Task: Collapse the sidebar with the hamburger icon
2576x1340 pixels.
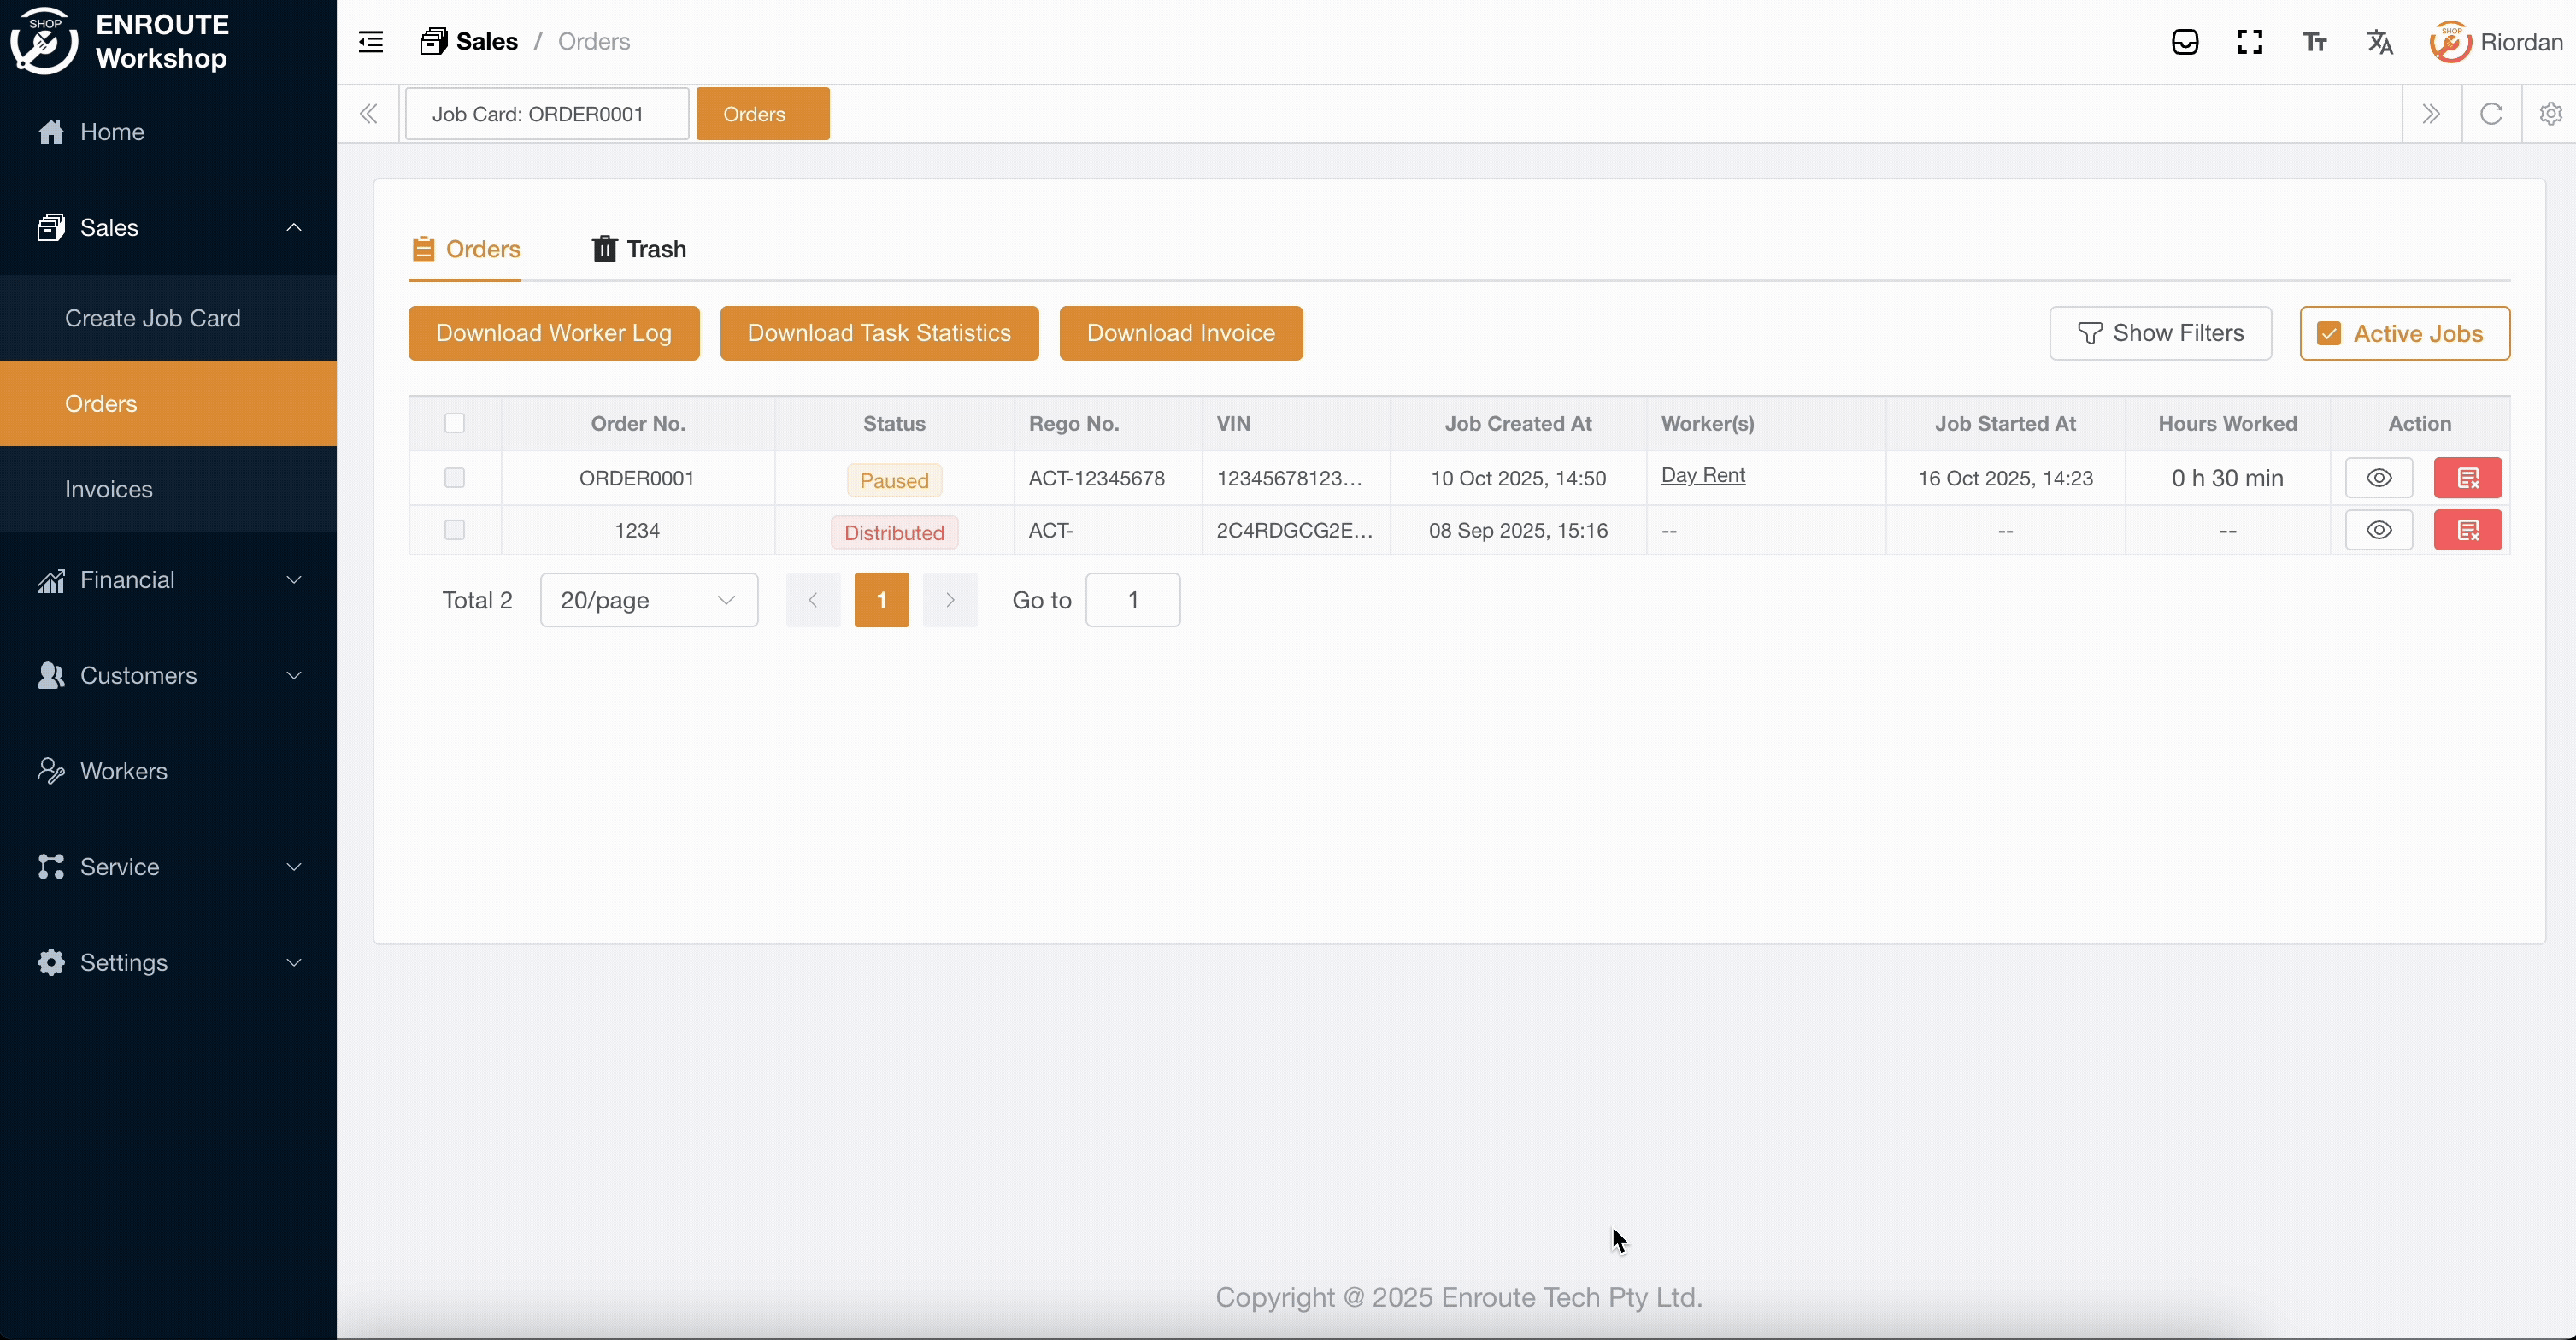Action: click(x=371, y=42)
